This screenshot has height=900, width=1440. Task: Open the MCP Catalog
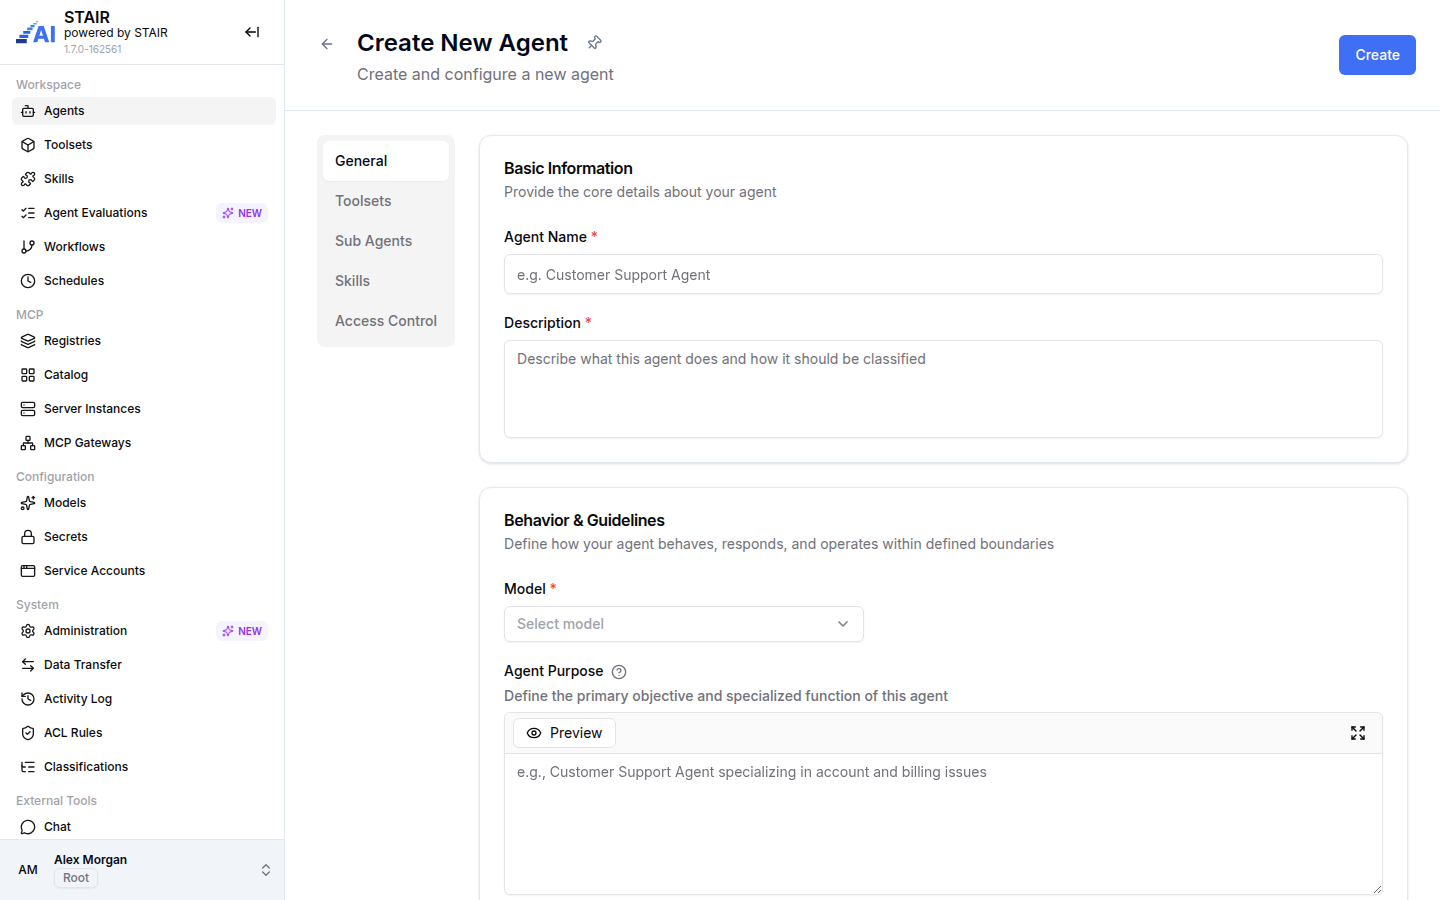click(x=144, y=375)
